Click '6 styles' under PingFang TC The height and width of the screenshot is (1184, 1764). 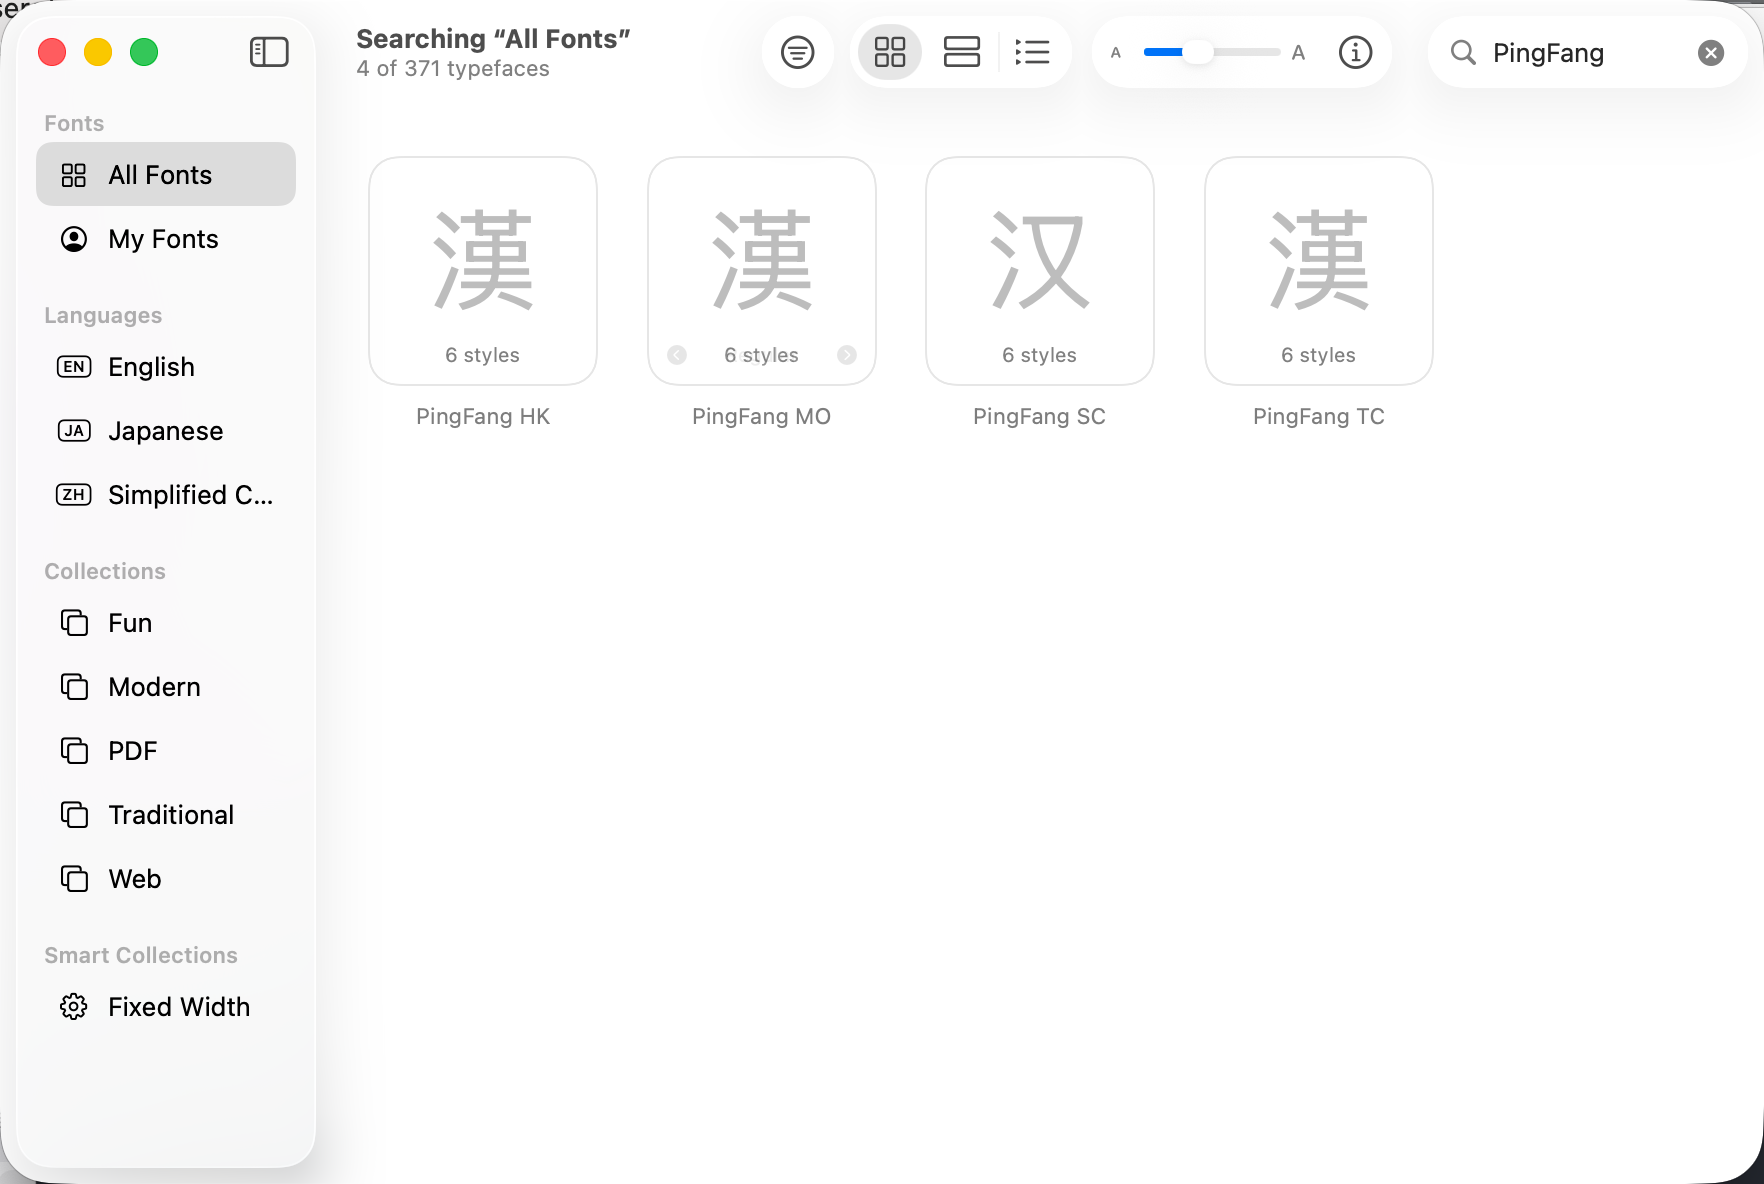point(1319,355)
